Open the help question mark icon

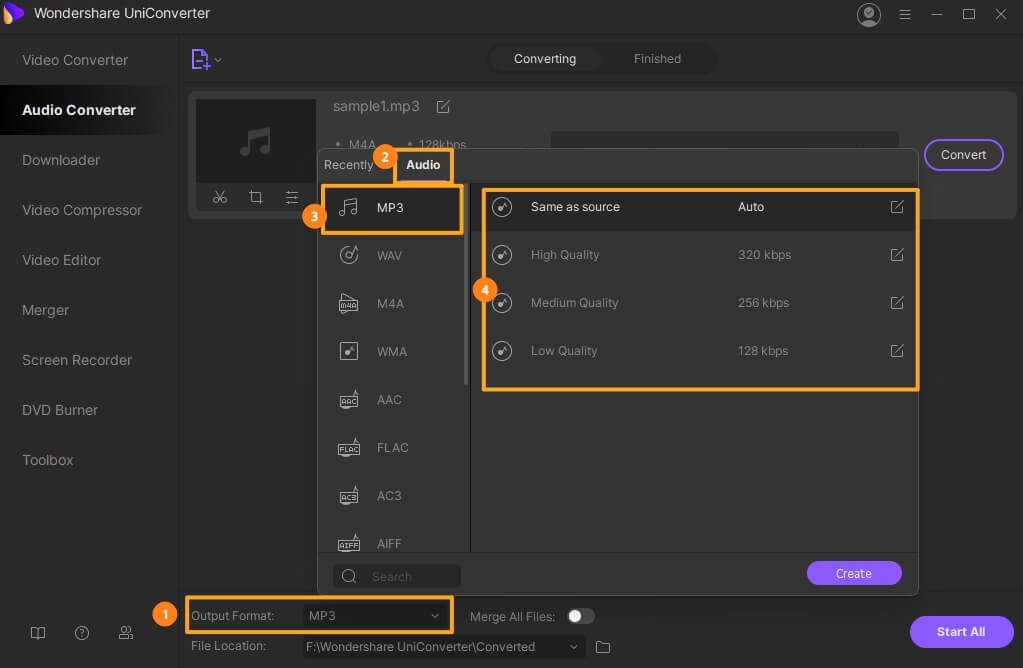[82, 632]
